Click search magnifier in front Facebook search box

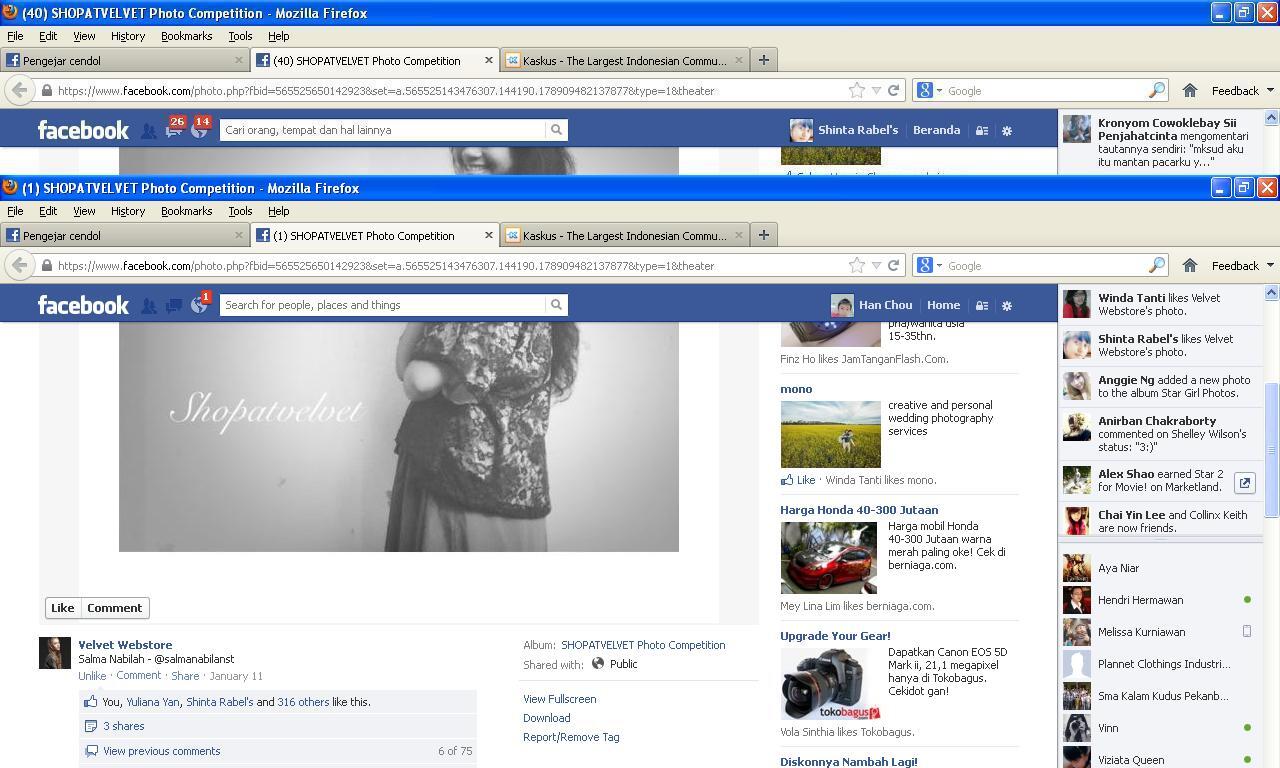556,305
